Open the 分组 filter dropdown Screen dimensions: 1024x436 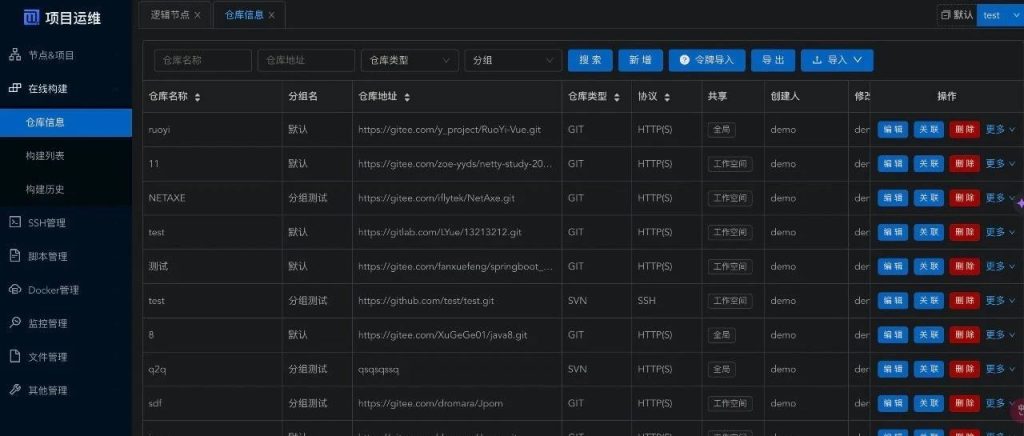tap(512, 60)
